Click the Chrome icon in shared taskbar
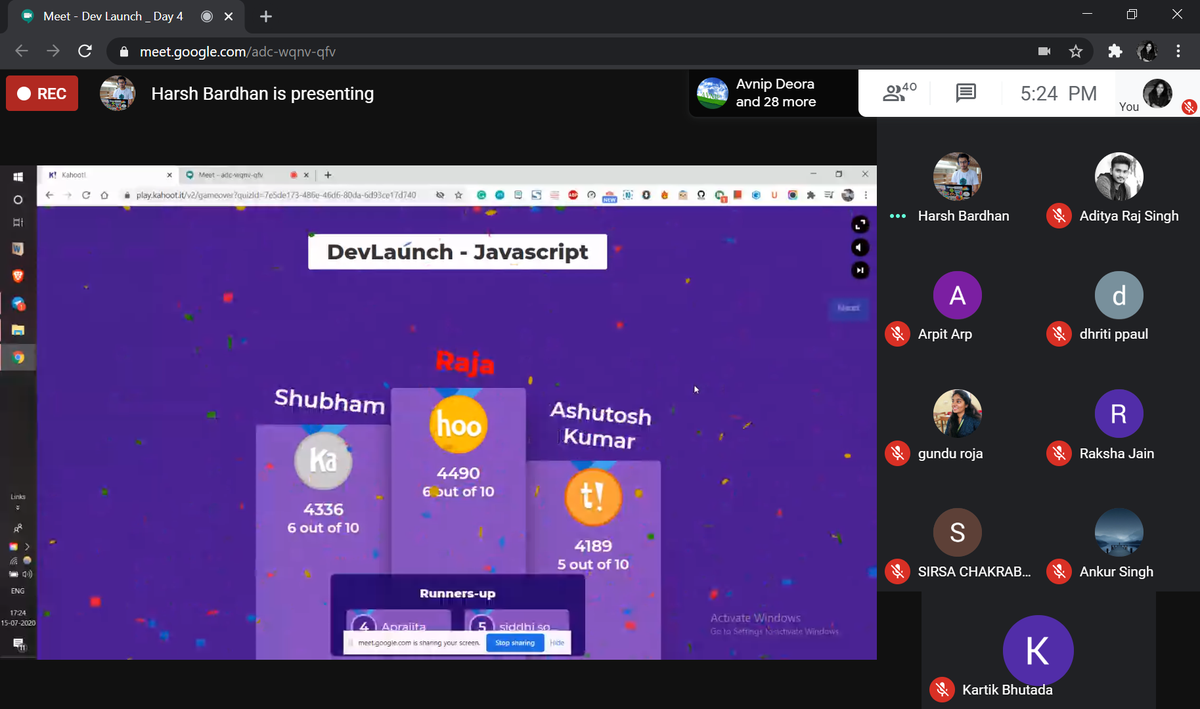 18,357
